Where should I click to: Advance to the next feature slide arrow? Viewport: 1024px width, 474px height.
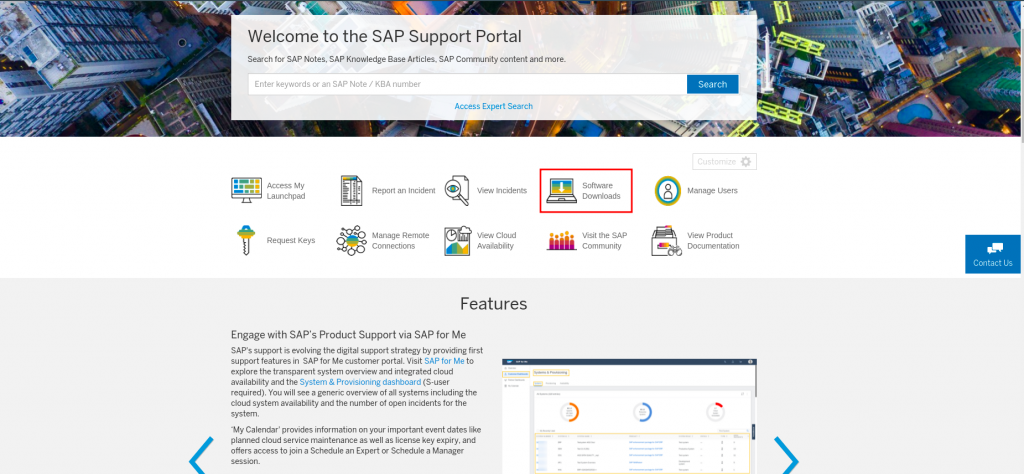[787, 455]
